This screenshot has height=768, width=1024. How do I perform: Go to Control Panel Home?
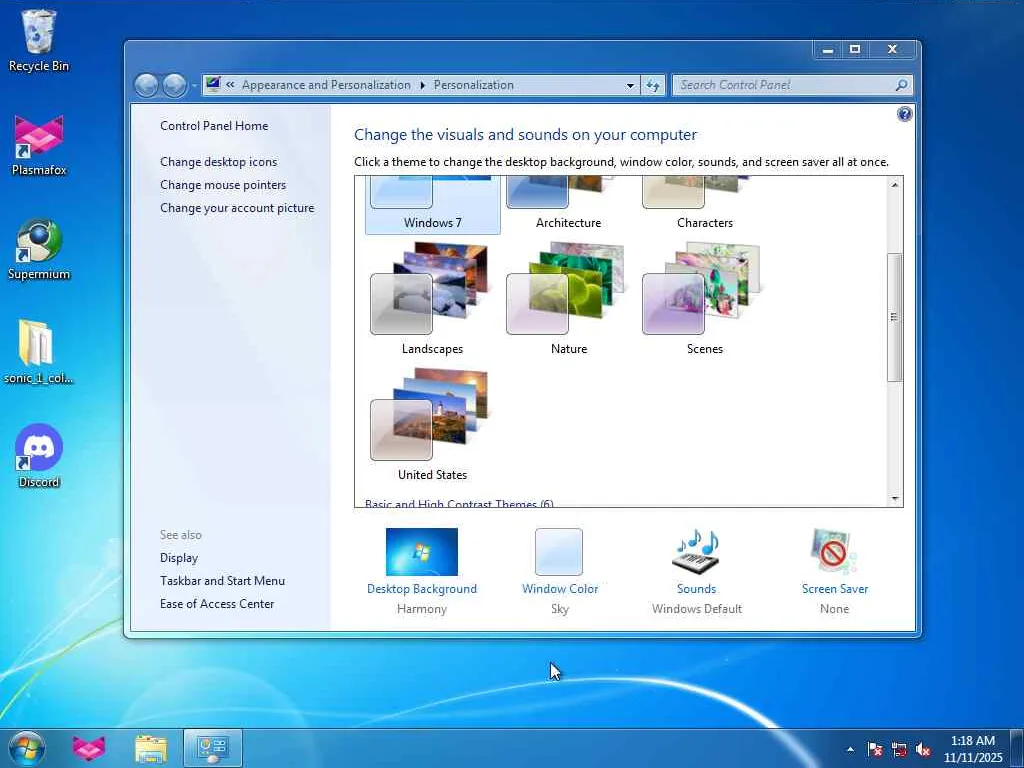click(214, 125)
